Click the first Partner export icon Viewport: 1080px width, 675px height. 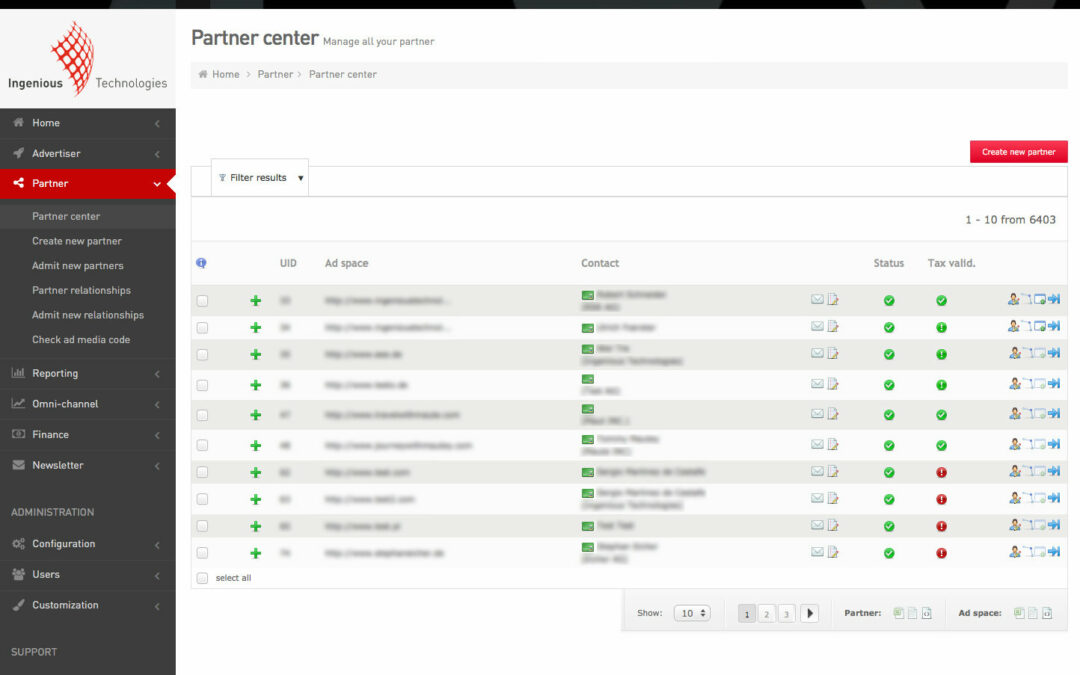[x=898, y=613]
